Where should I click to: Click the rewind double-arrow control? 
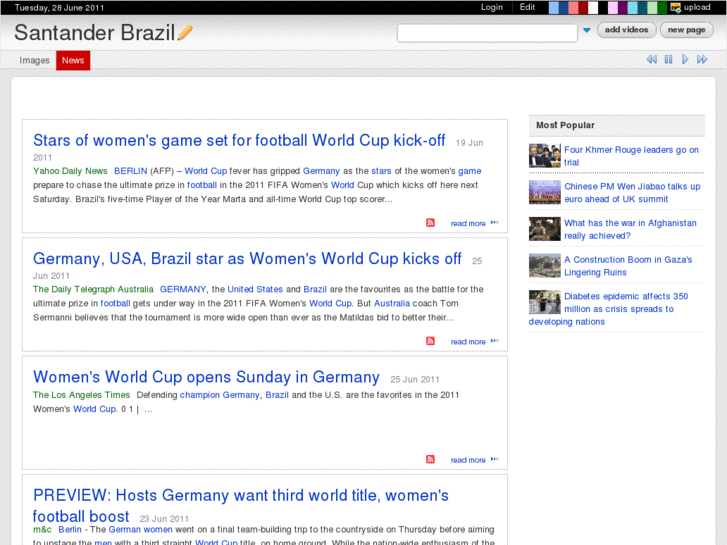tap(651, 59)
